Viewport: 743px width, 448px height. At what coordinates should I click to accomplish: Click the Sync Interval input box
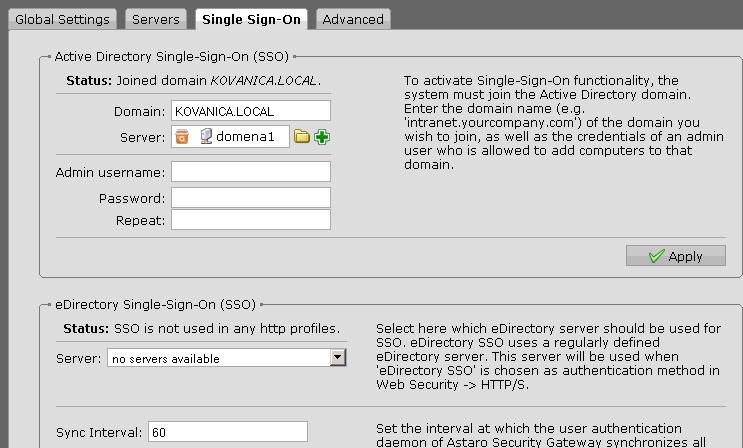(228, 432)
